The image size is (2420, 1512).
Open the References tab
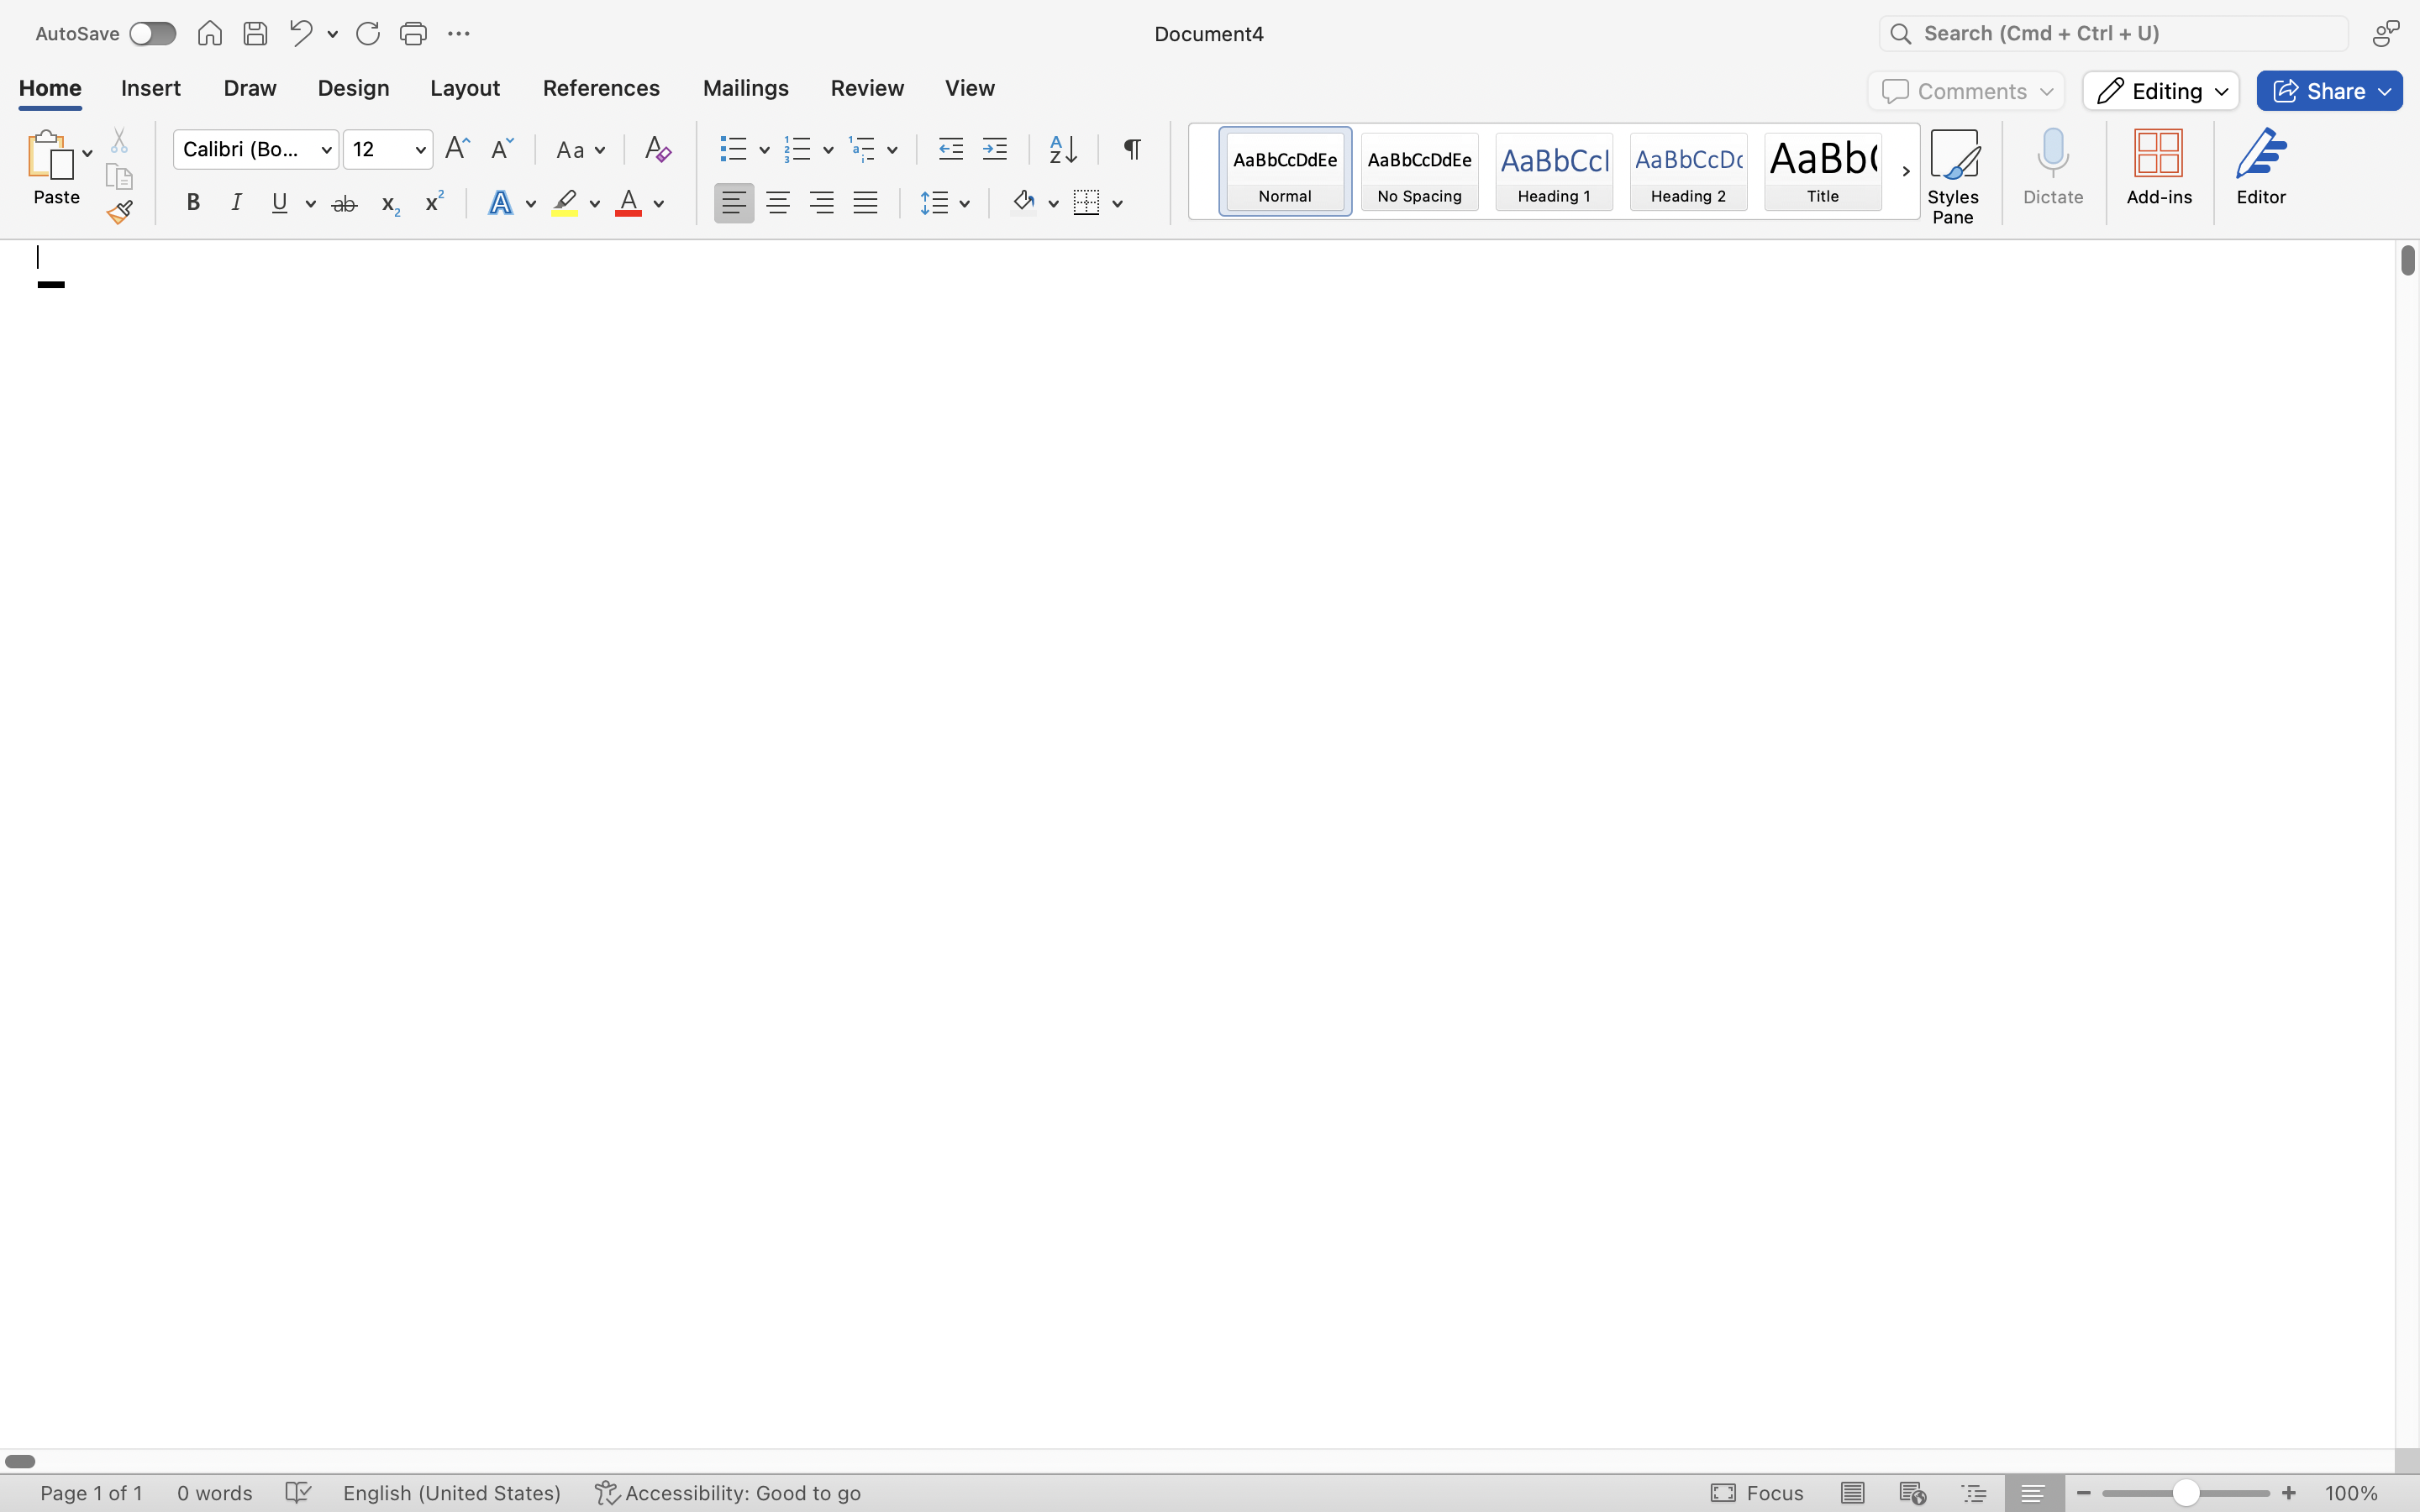[601, 88]
